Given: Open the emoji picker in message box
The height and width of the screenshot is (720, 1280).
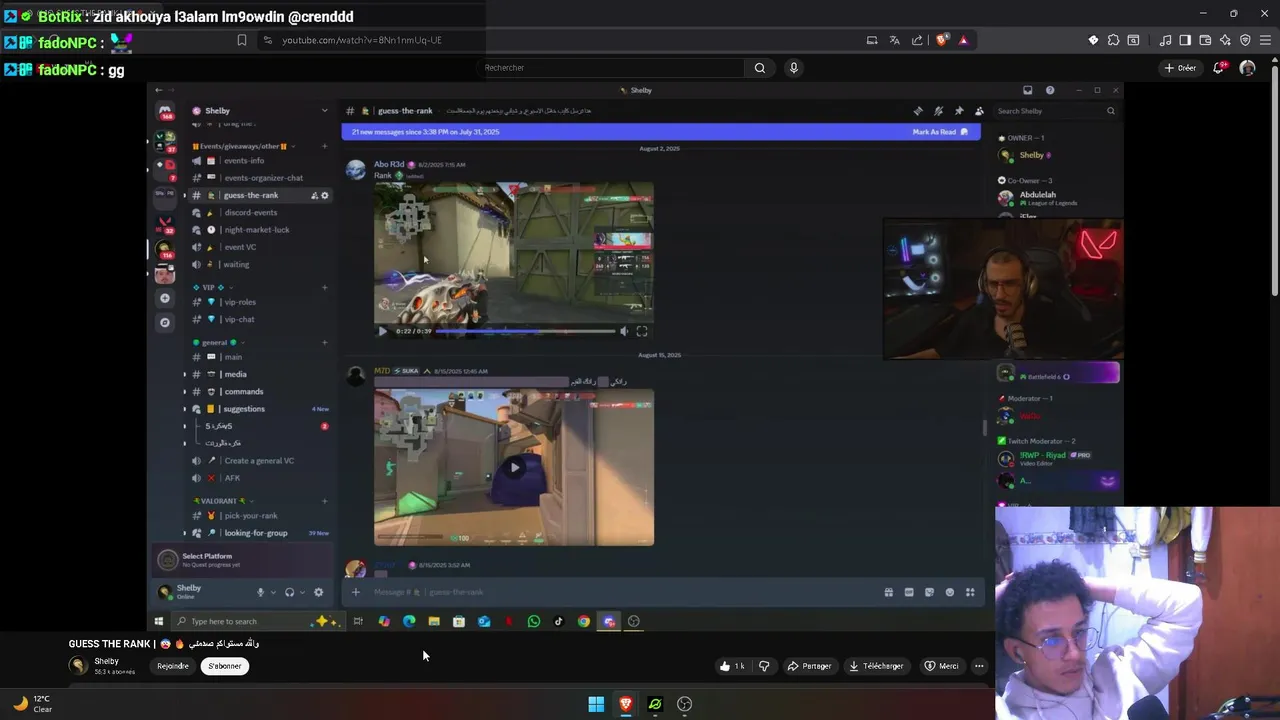Looking at the screenshot, I should click(x=950, y=592).
